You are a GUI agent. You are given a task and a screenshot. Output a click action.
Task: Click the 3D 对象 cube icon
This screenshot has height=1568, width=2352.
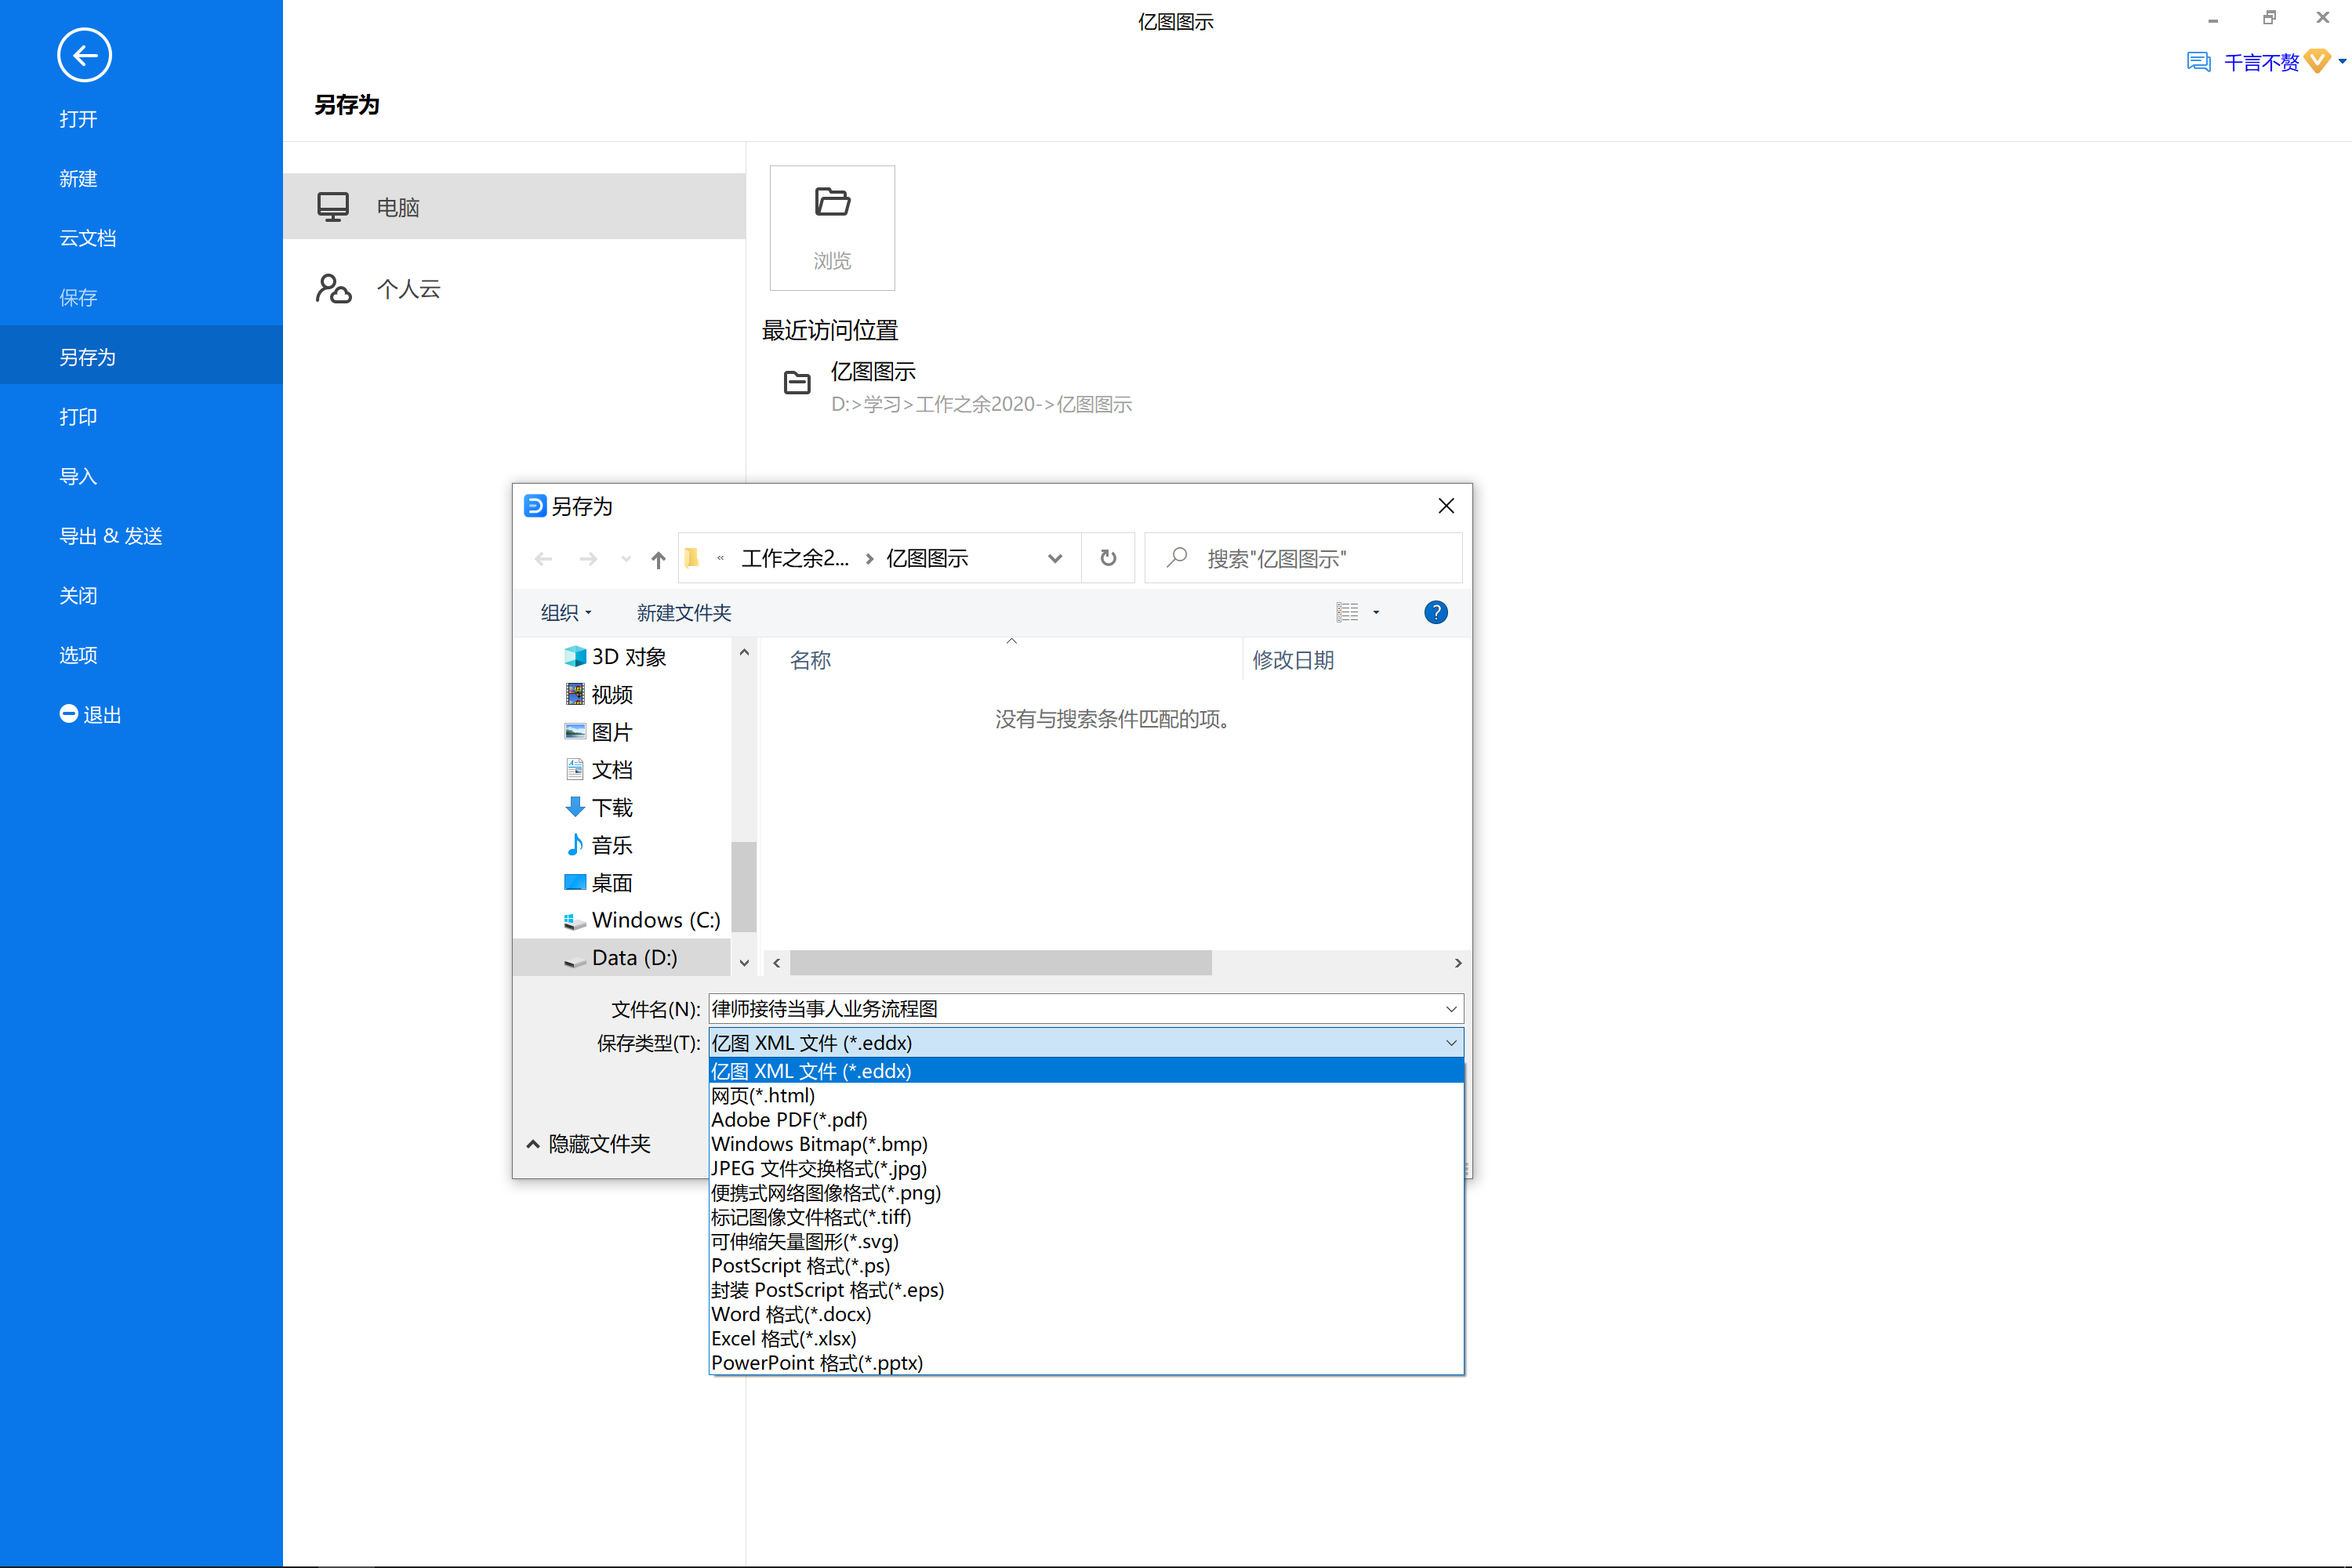[574, 656]
